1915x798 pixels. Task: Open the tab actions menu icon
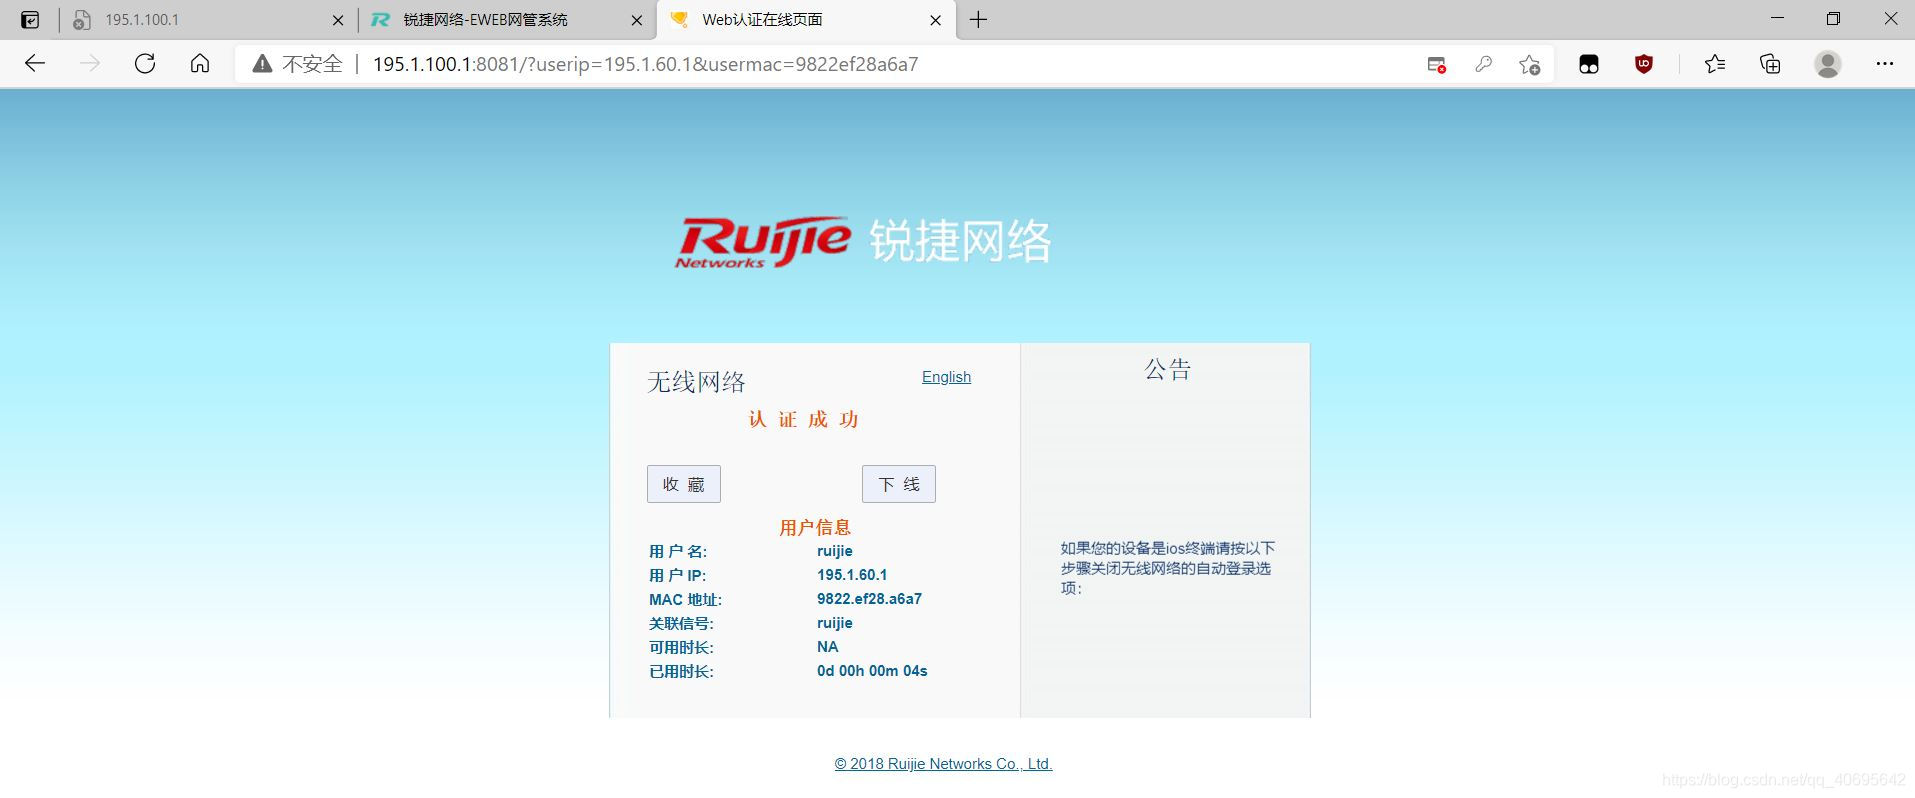click(30, 19)
